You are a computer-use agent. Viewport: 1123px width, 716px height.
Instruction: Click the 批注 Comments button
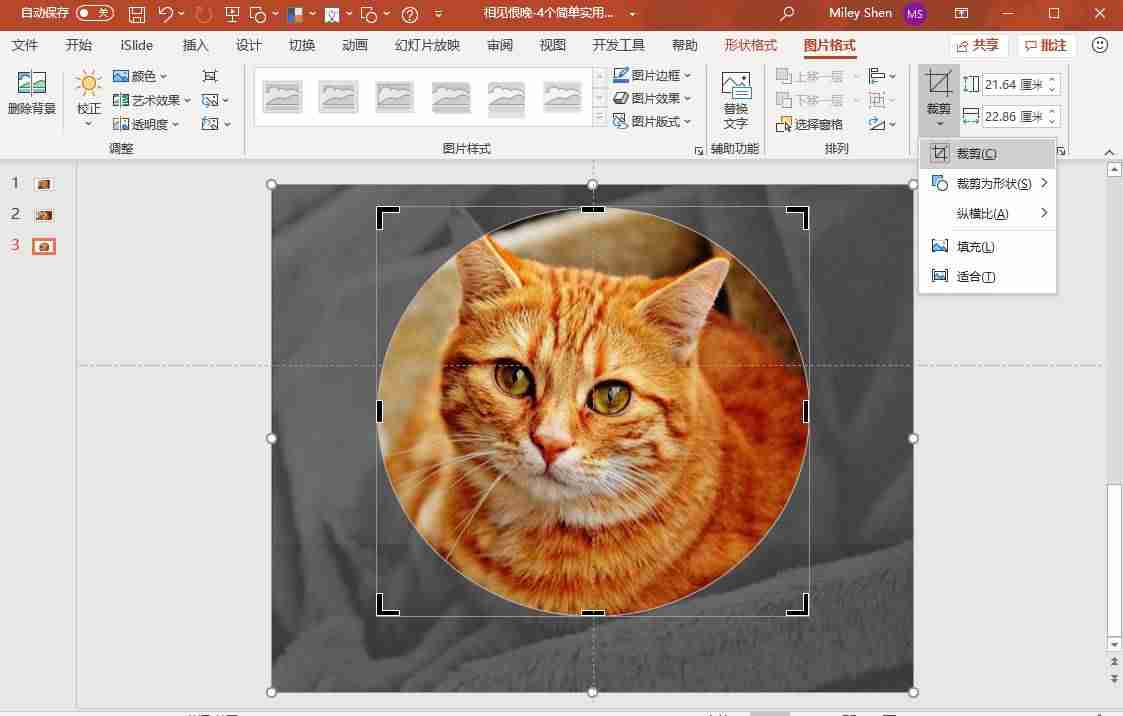pos(1046,45)
